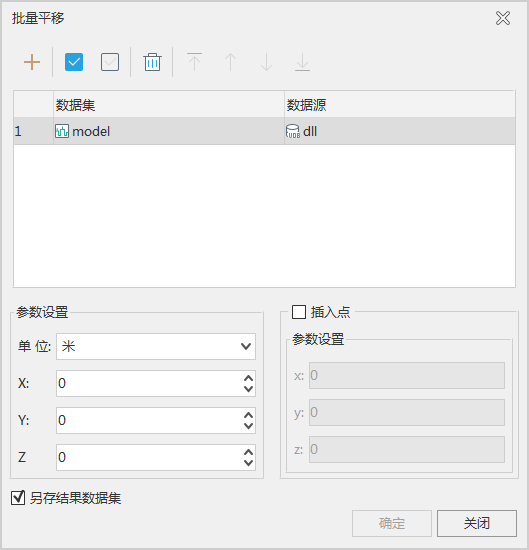Click the 关闭 button

477,523
